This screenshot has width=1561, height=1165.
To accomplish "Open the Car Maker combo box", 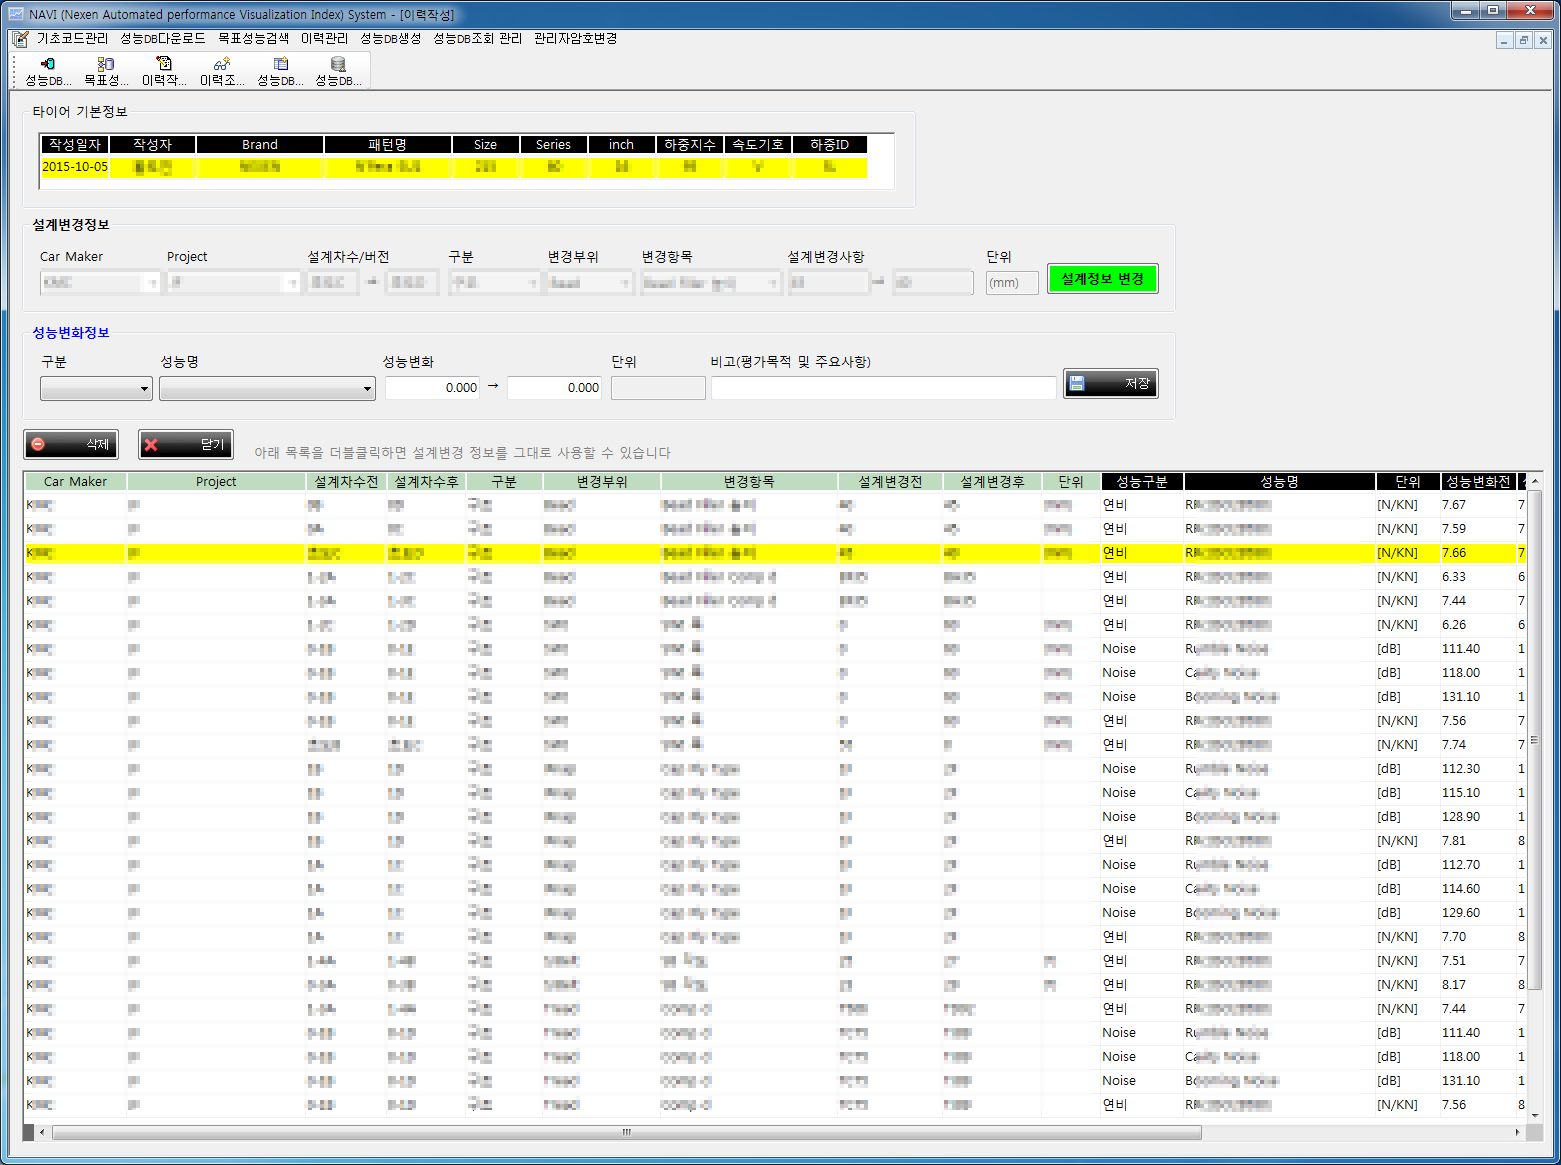I will coord(100,283).
